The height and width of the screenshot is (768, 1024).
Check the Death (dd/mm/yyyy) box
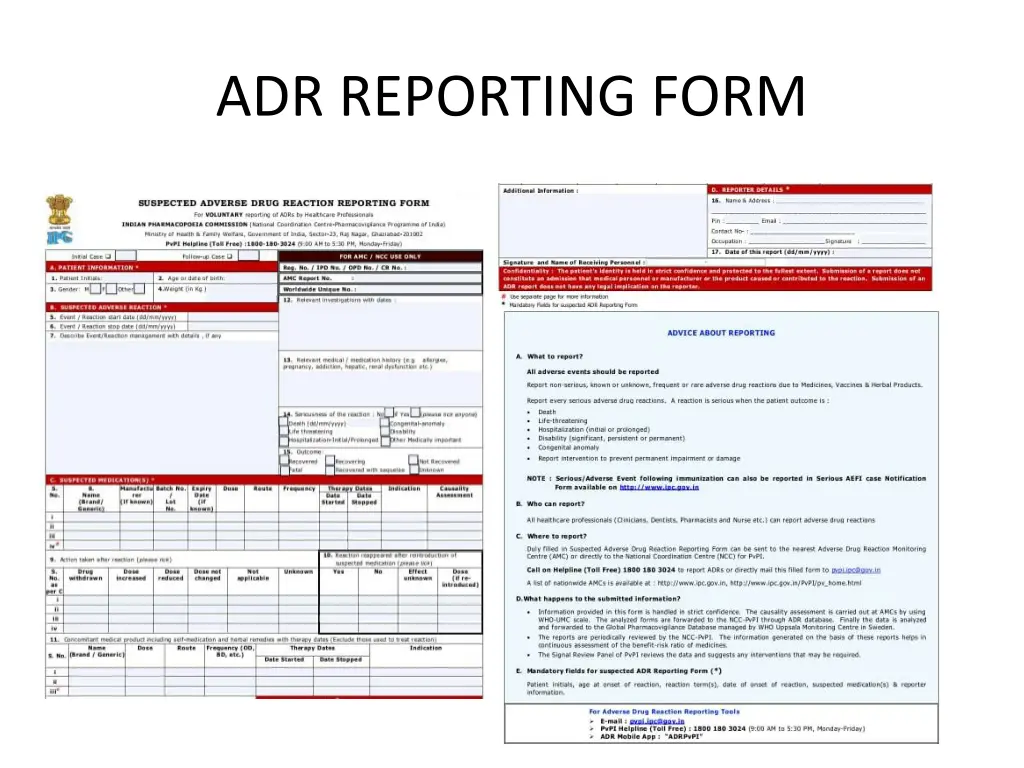[283, 422]
